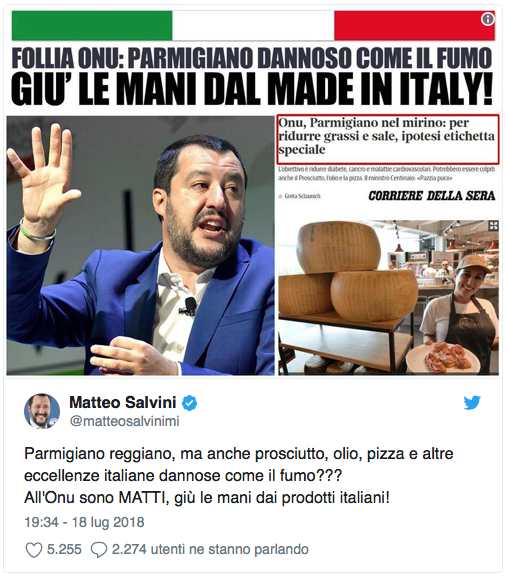Click the Matteo Salvini display name

(123, 403)
